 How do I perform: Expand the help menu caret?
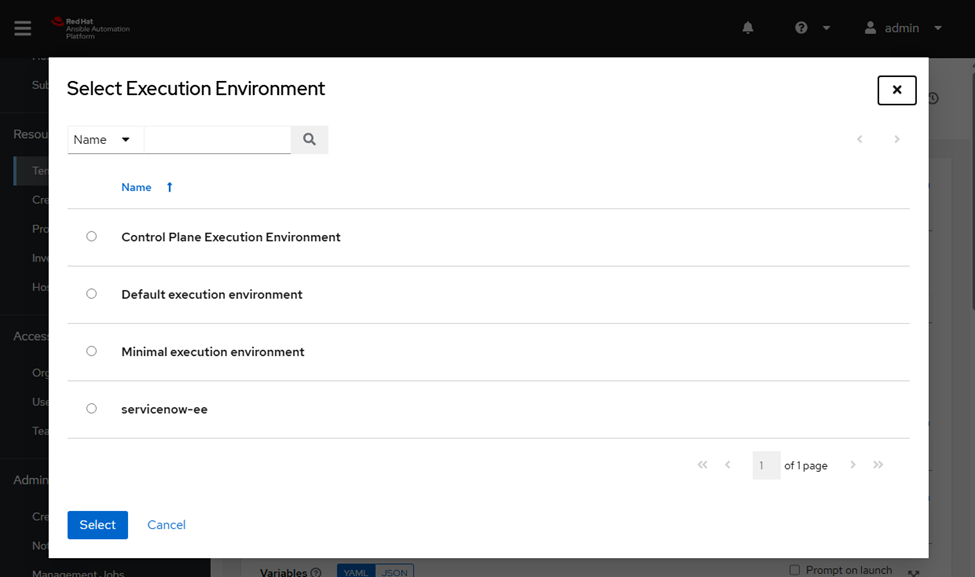point(824,28)
